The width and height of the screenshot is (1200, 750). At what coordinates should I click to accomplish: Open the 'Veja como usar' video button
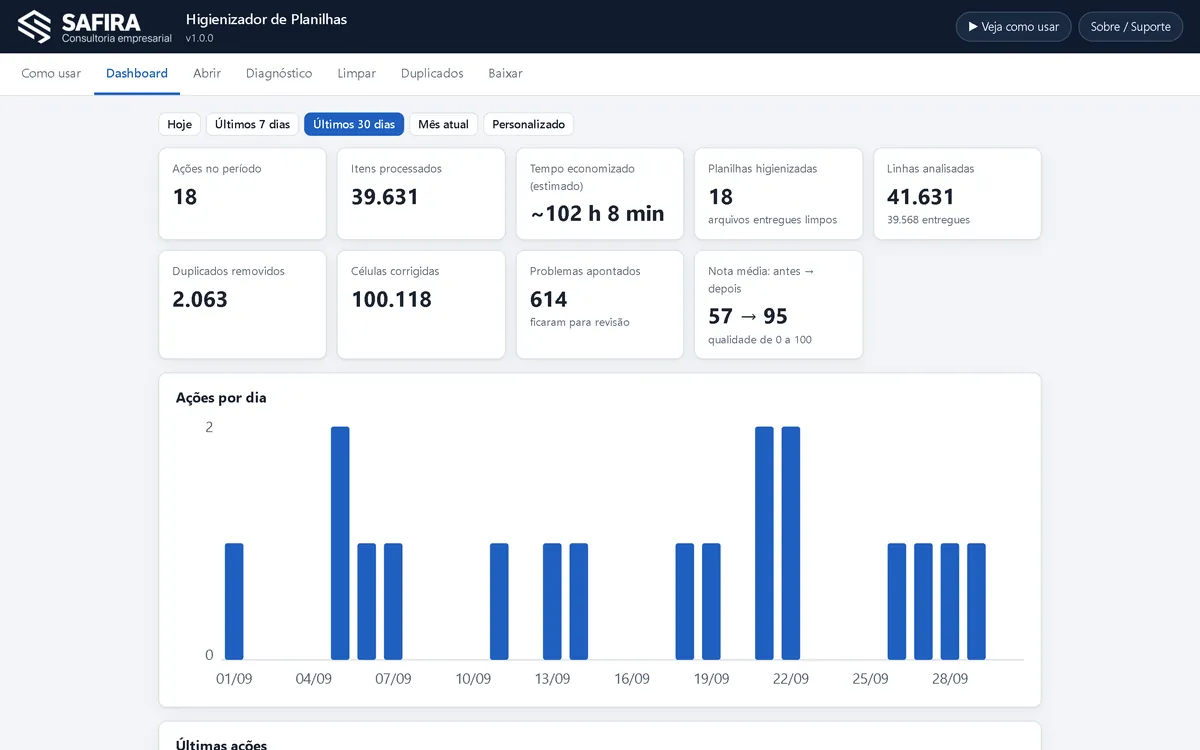click(x=1013, y=27)
